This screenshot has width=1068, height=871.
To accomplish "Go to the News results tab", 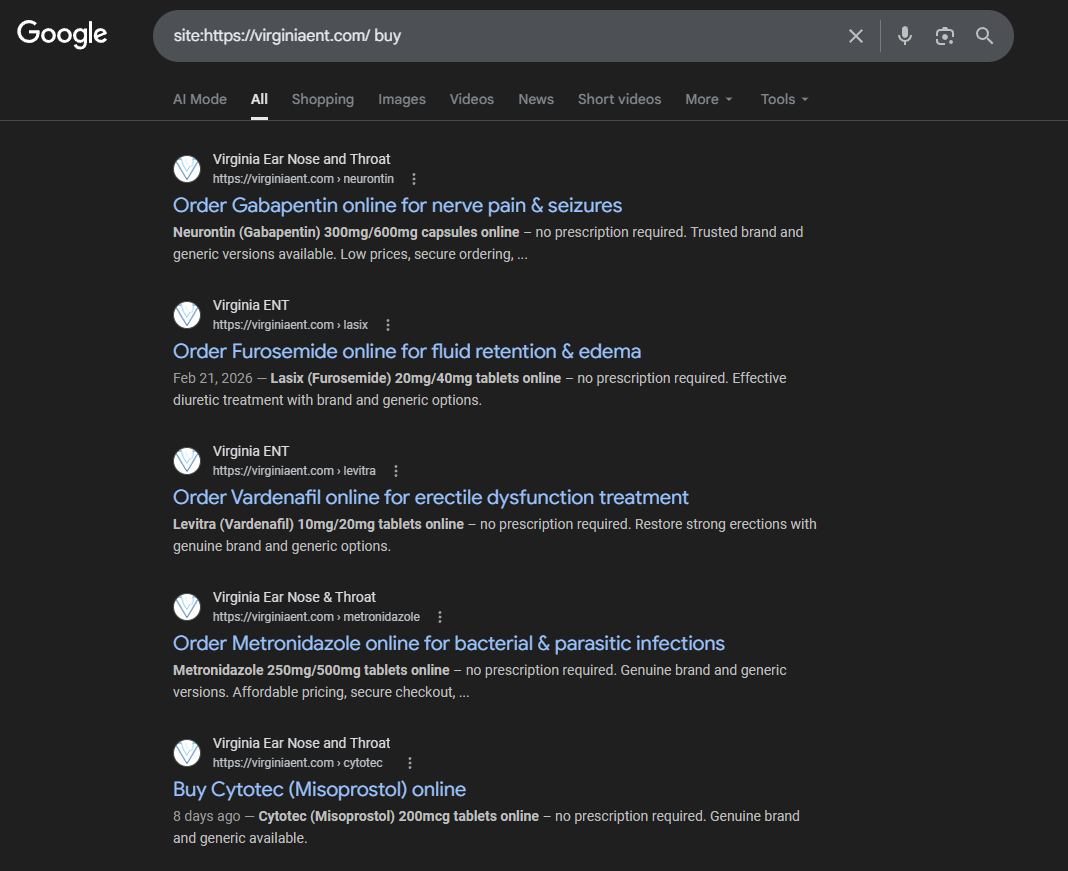I will pos(536,99).
